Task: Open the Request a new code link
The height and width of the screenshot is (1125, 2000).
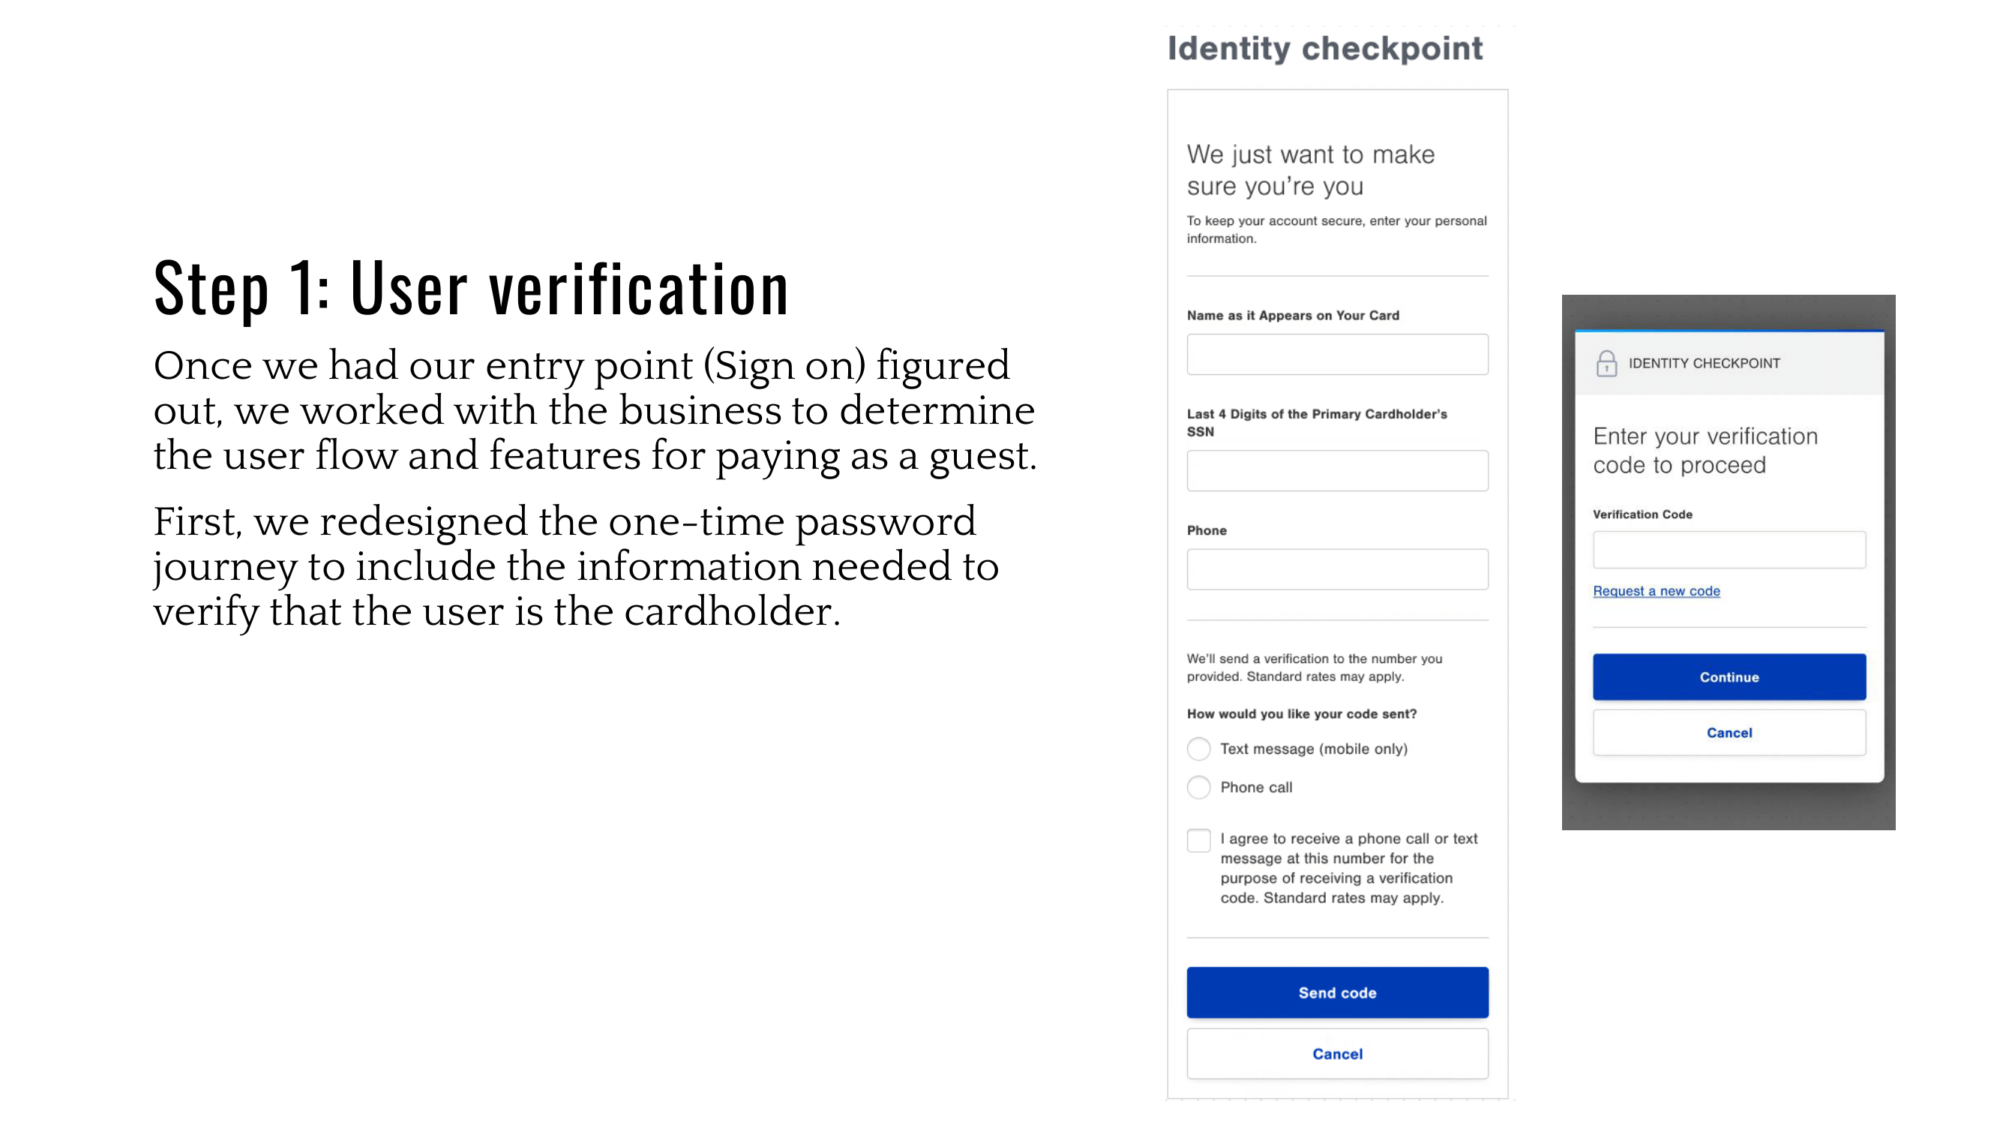Action: (1656, 591)
